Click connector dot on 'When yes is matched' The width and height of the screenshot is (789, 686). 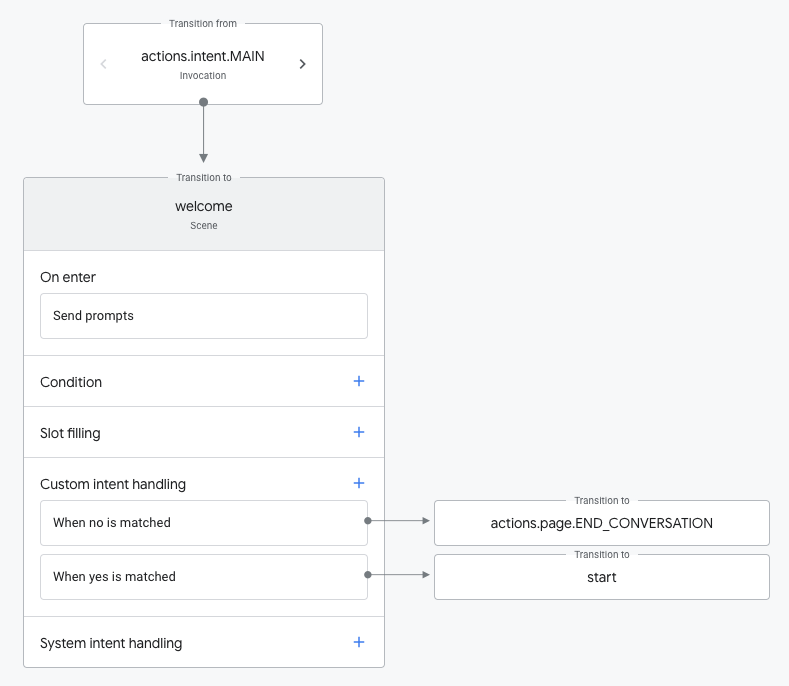pos(368,575)
